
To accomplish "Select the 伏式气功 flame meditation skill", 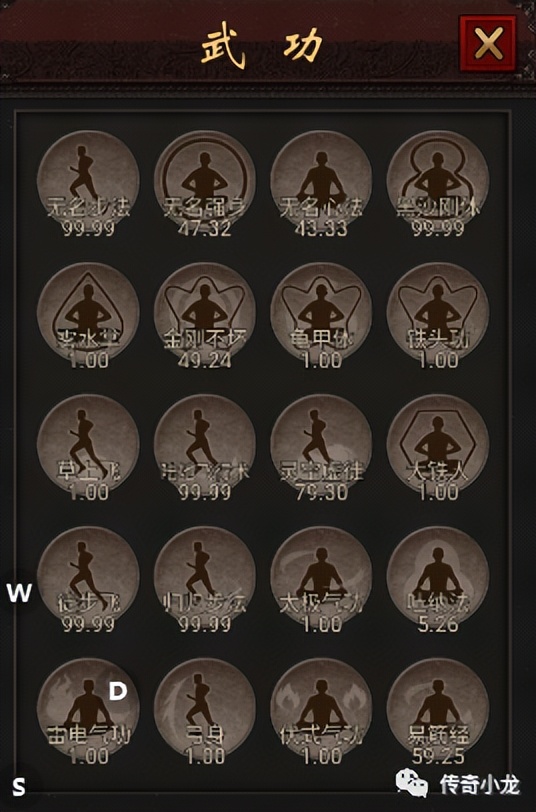I will (321, 709).
